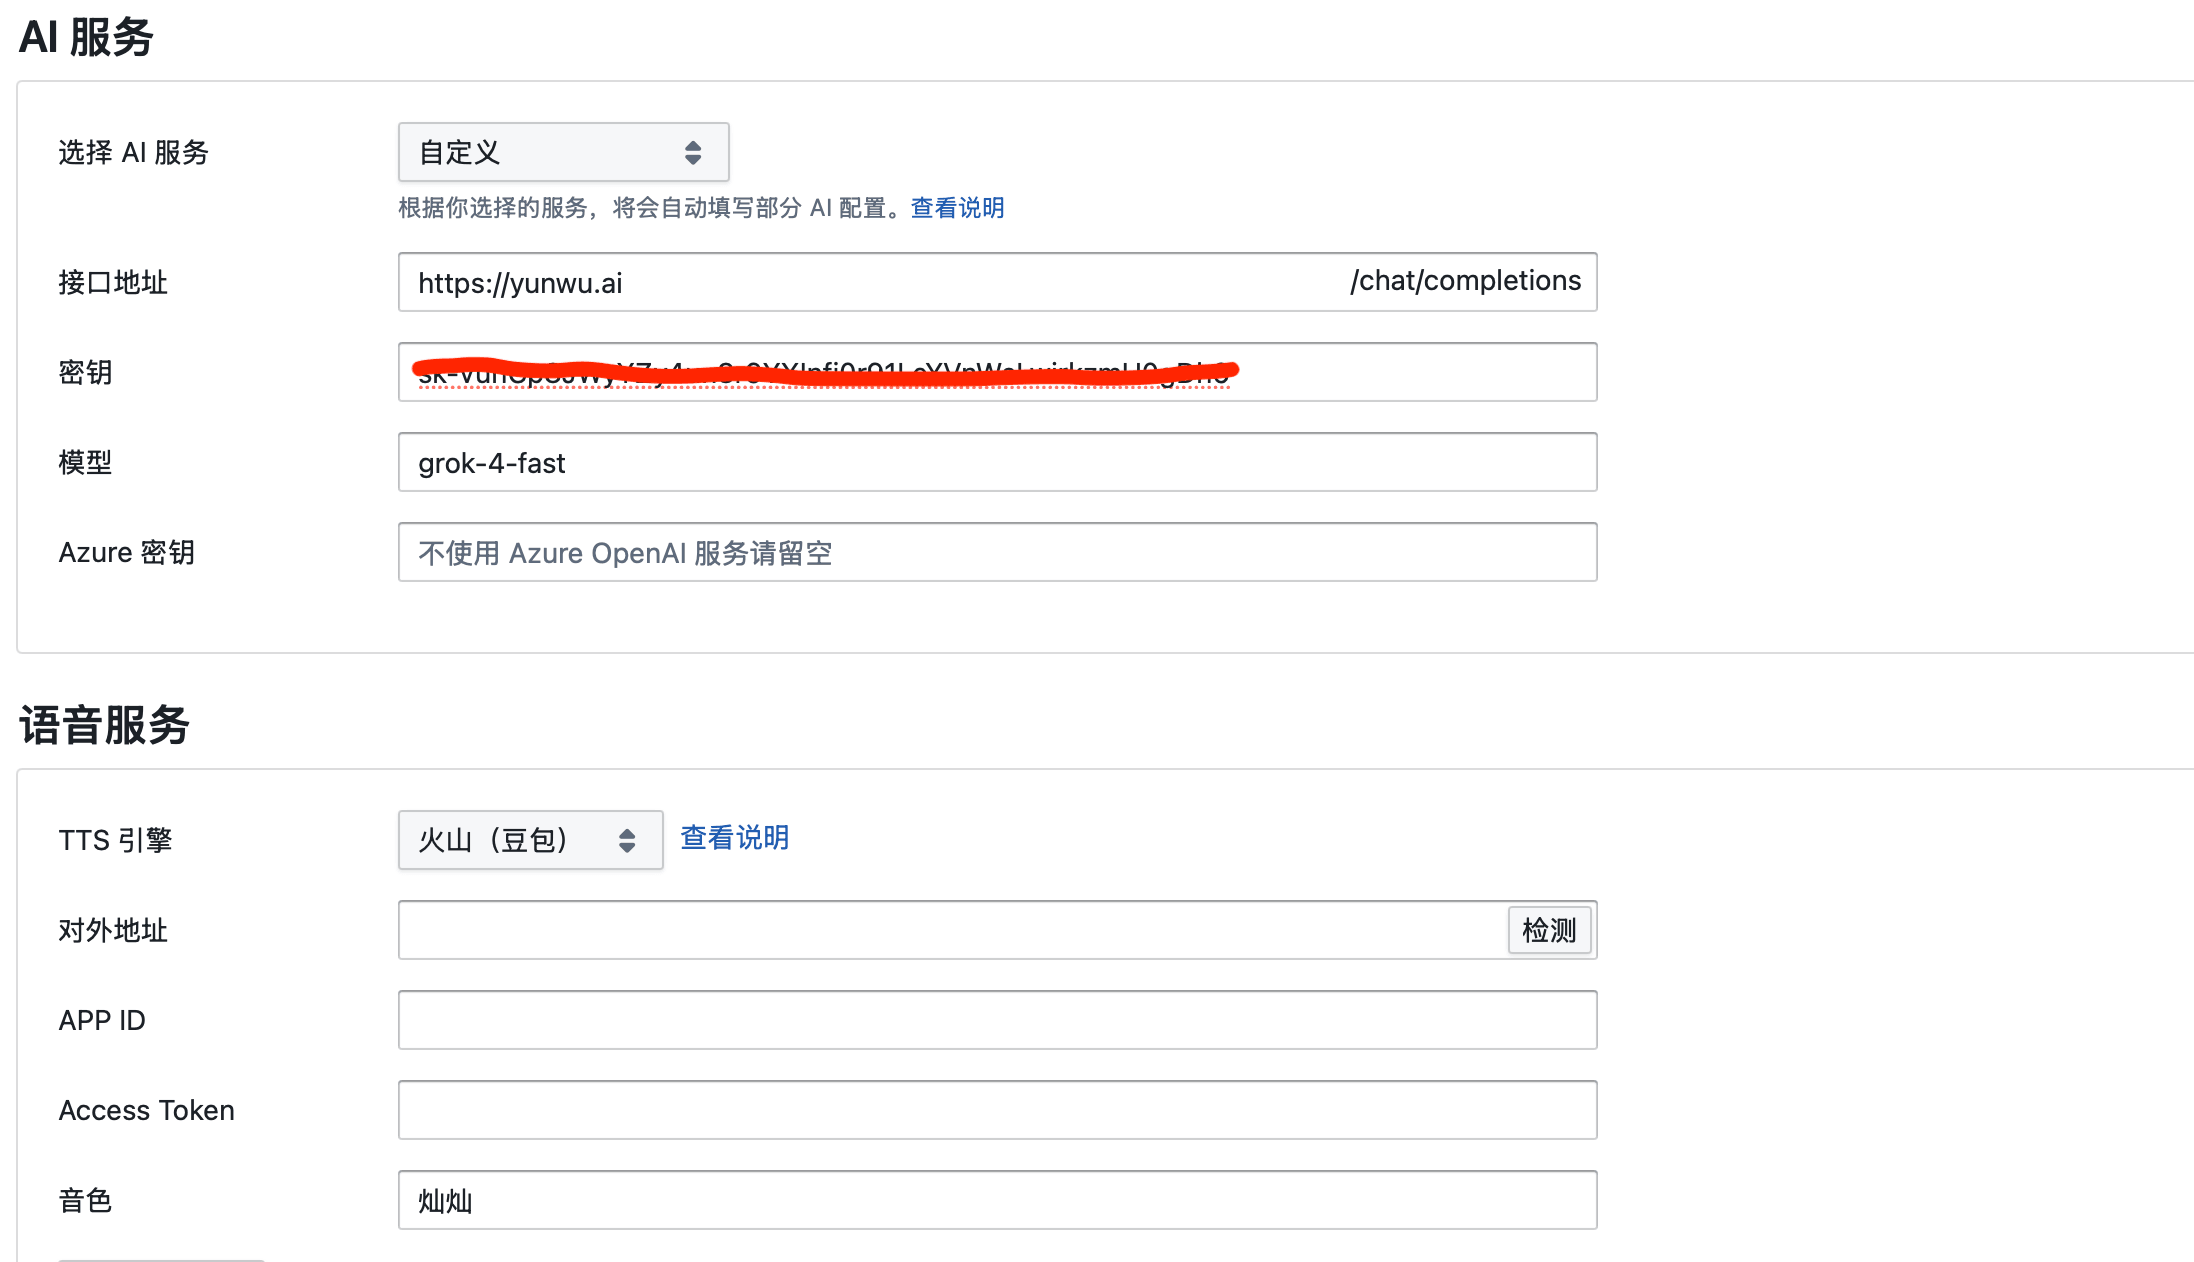Screen dimensions: 2194x1262
Task: Click the 音色 field containing 灿灿
Action: 997,1201
